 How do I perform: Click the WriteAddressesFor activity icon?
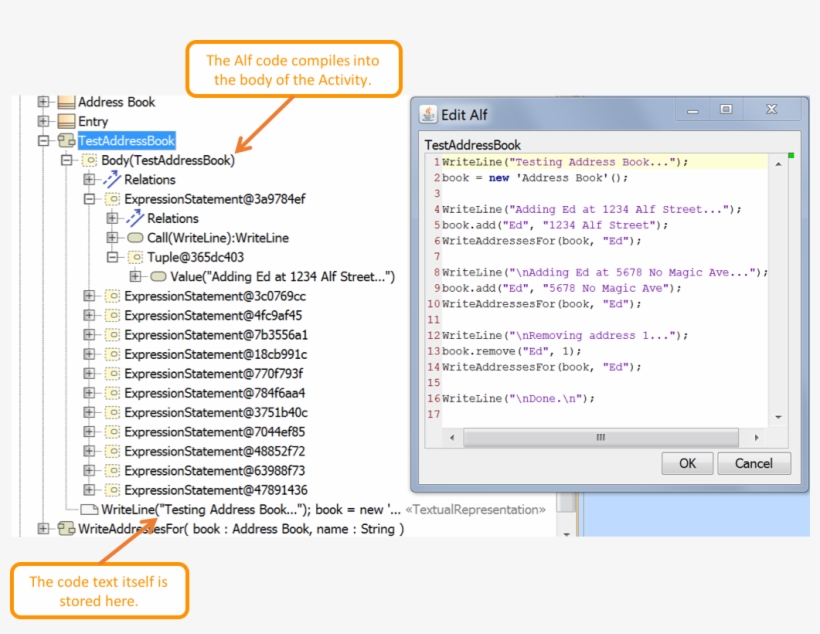[66, 529]
